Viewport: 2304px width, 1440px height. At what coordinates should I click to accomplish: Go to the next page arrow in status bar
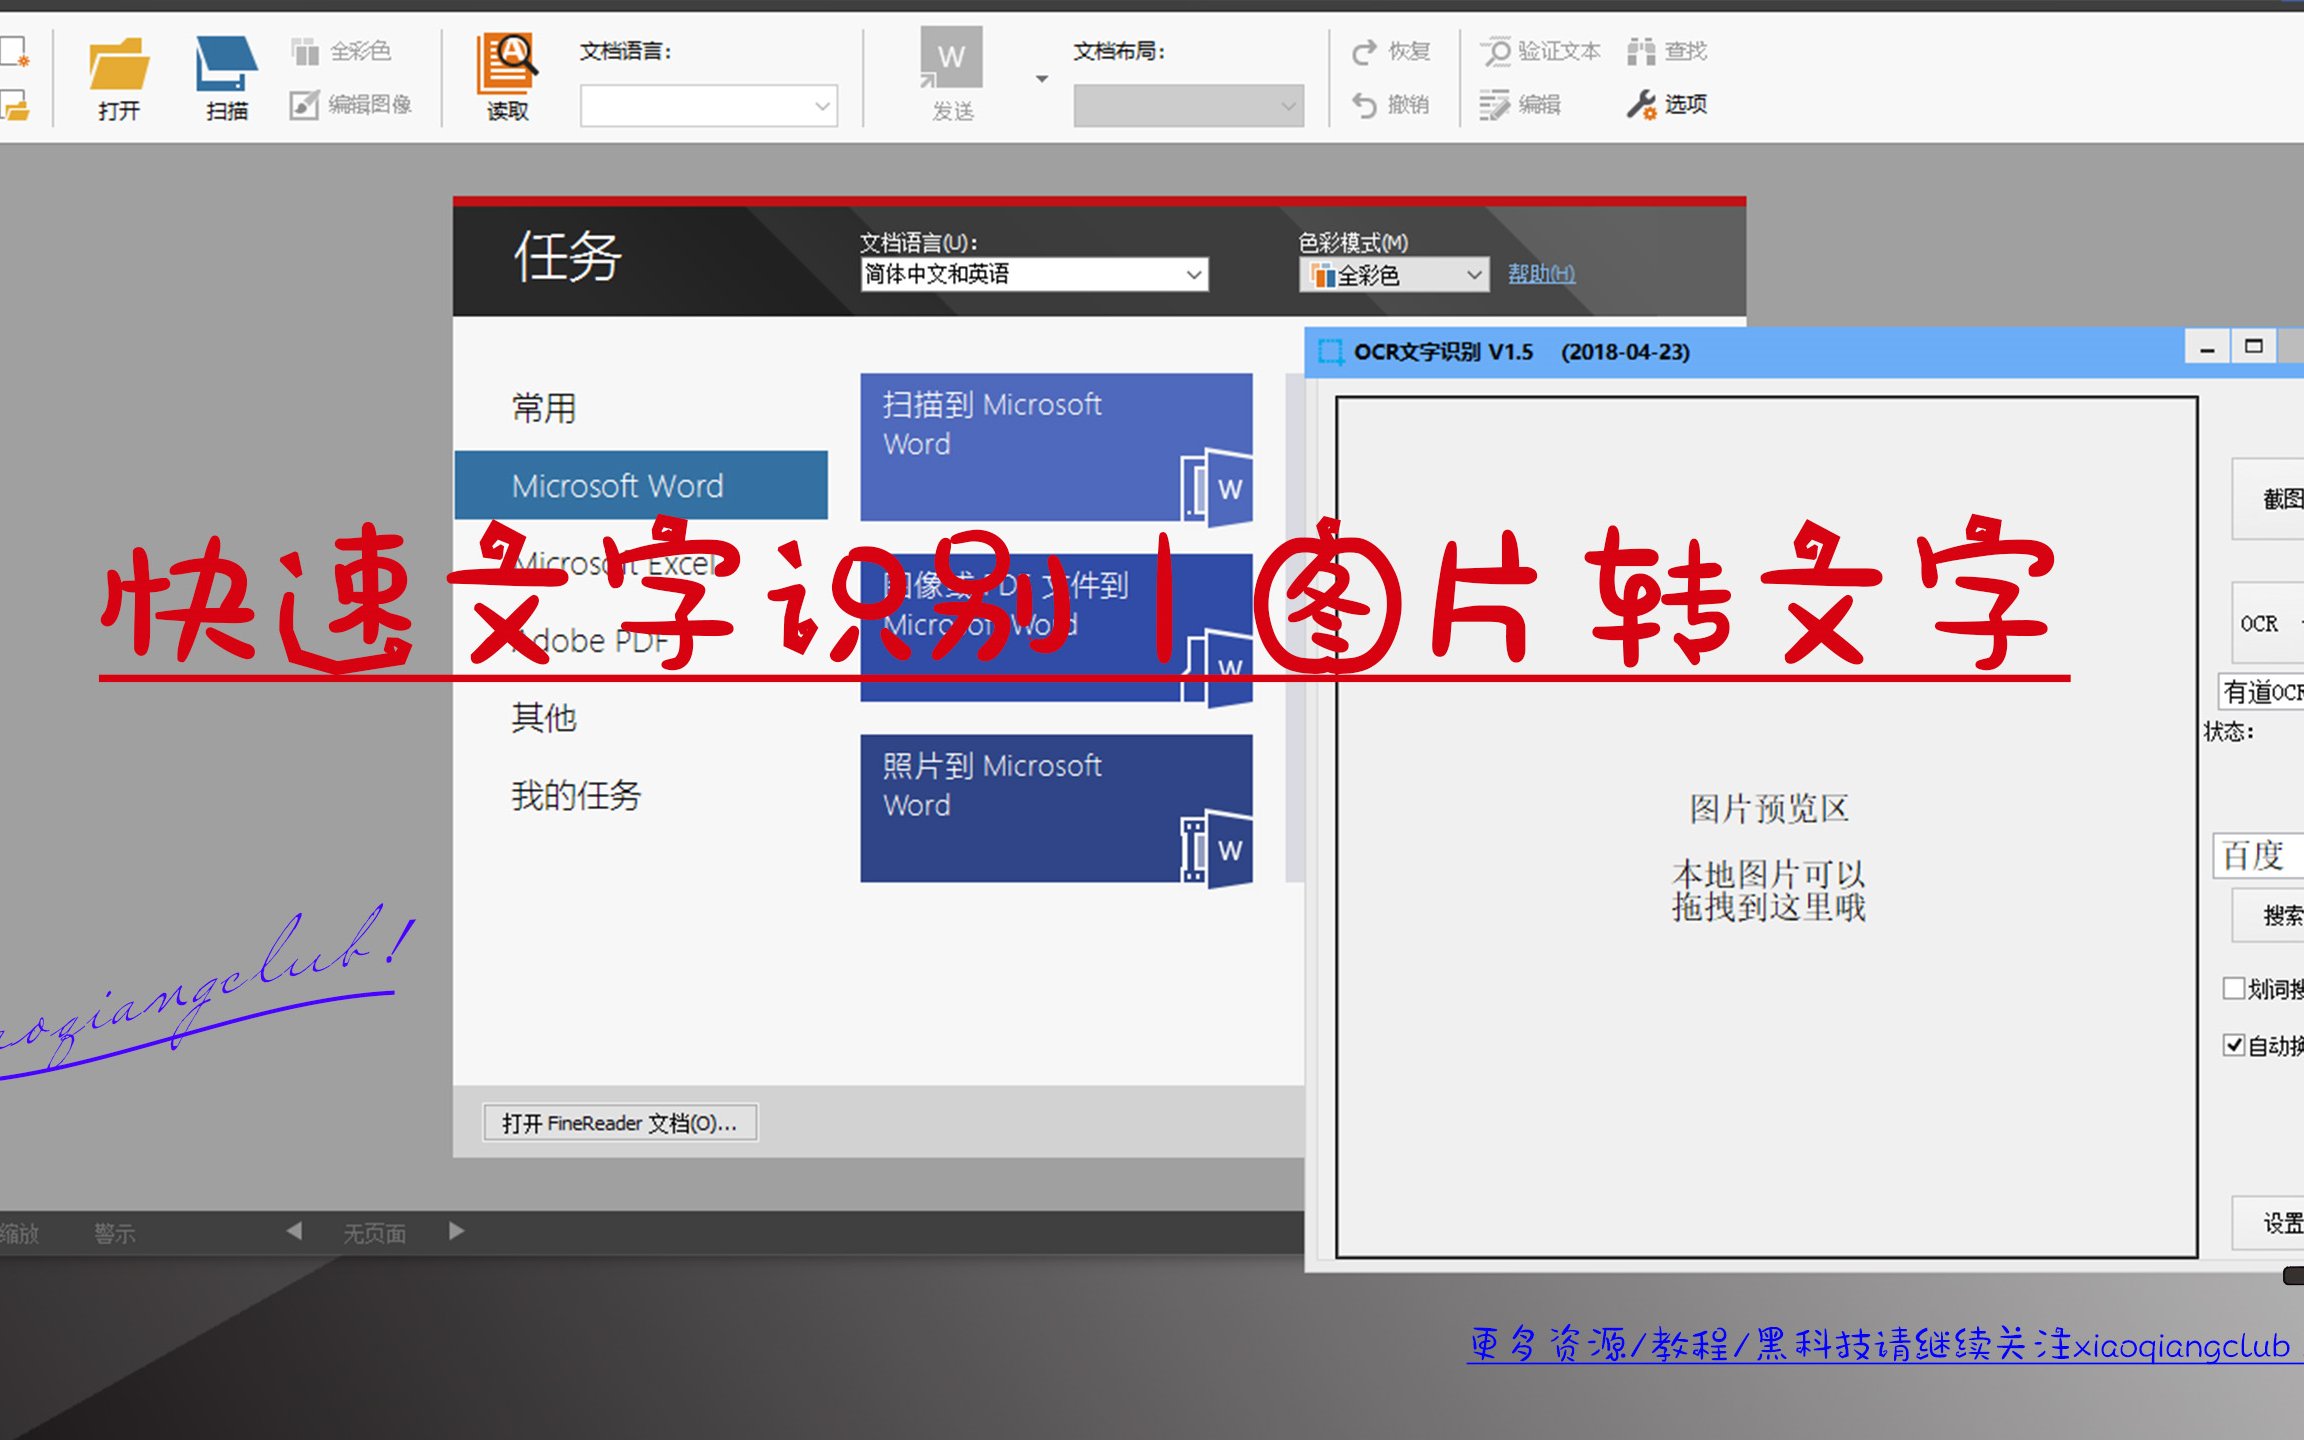457,1231
